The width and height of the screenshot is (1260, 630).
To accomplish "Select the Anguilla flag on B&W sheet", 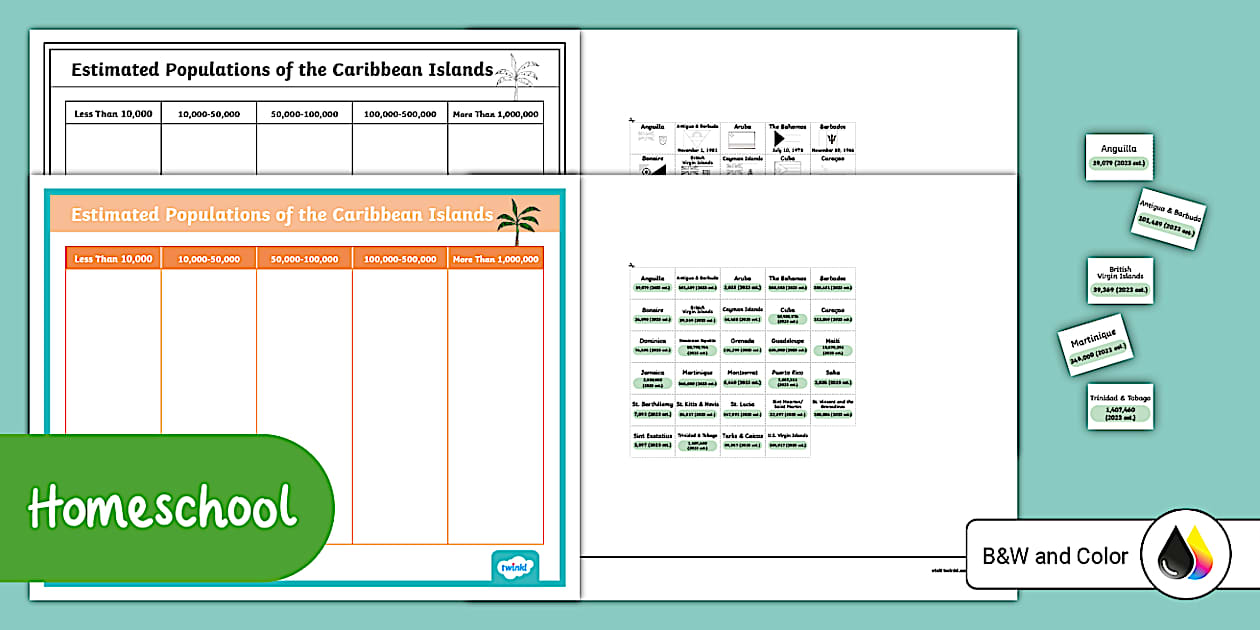I will pyautogui.click(x=652, y=139).
